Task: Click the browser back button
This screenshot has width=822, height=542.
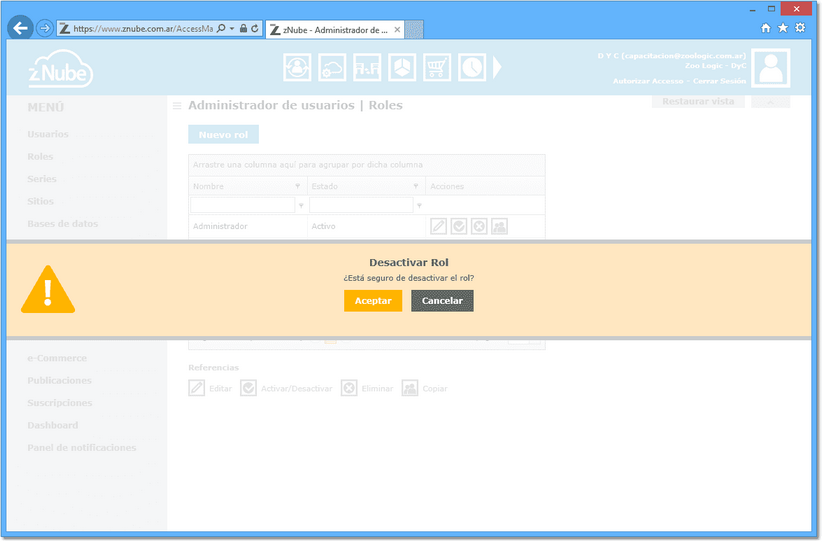Action: pyautogui.click(x=20, y=28)
